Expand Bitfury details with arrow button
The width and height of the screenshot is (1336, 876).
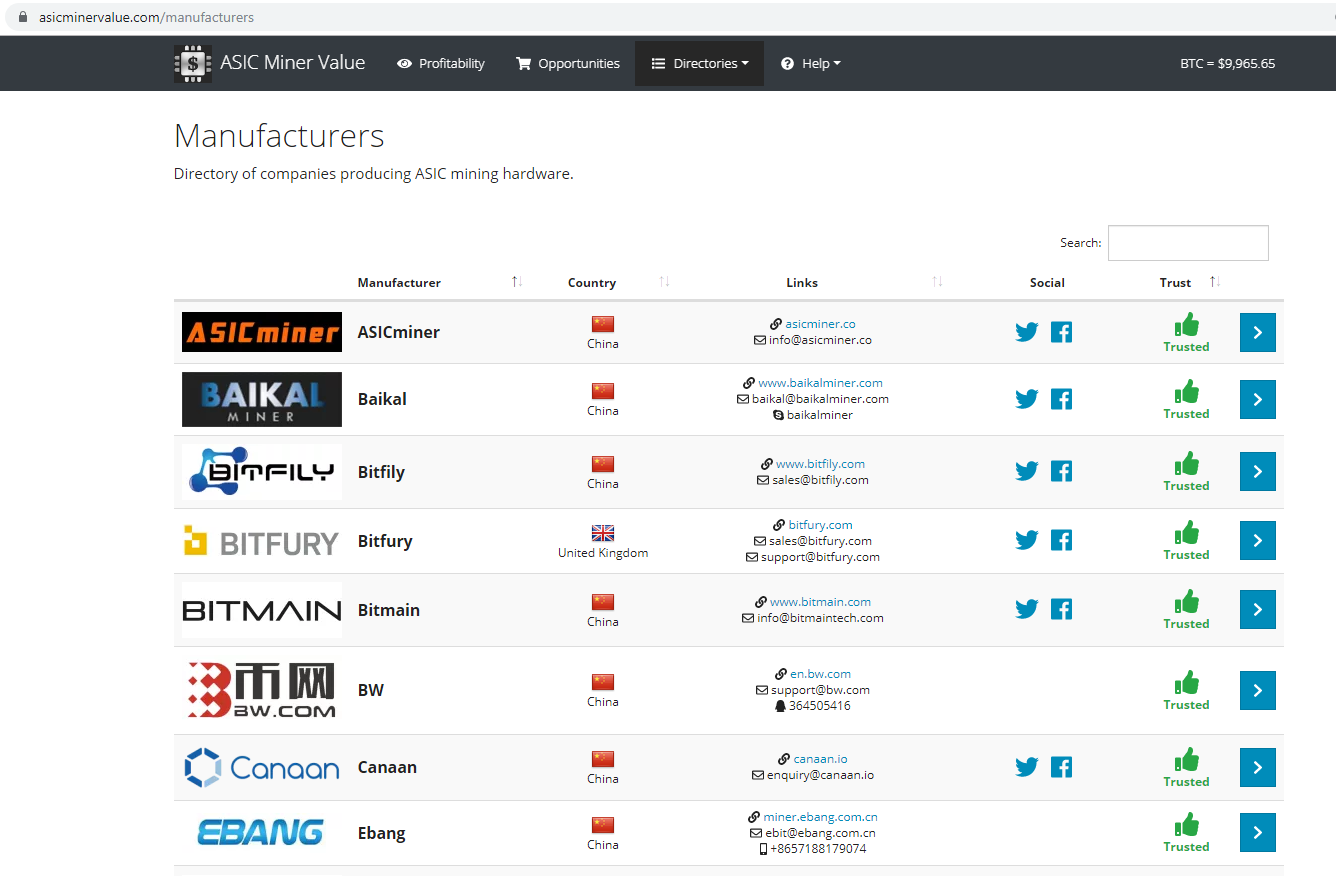(1258, 540)
